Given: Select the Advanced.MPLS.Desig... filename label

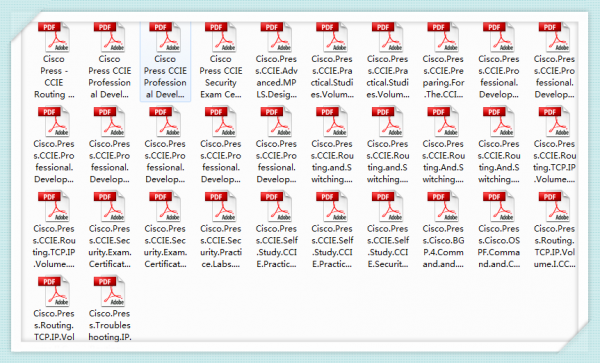Looking at the screenshot, I should 276,77.
